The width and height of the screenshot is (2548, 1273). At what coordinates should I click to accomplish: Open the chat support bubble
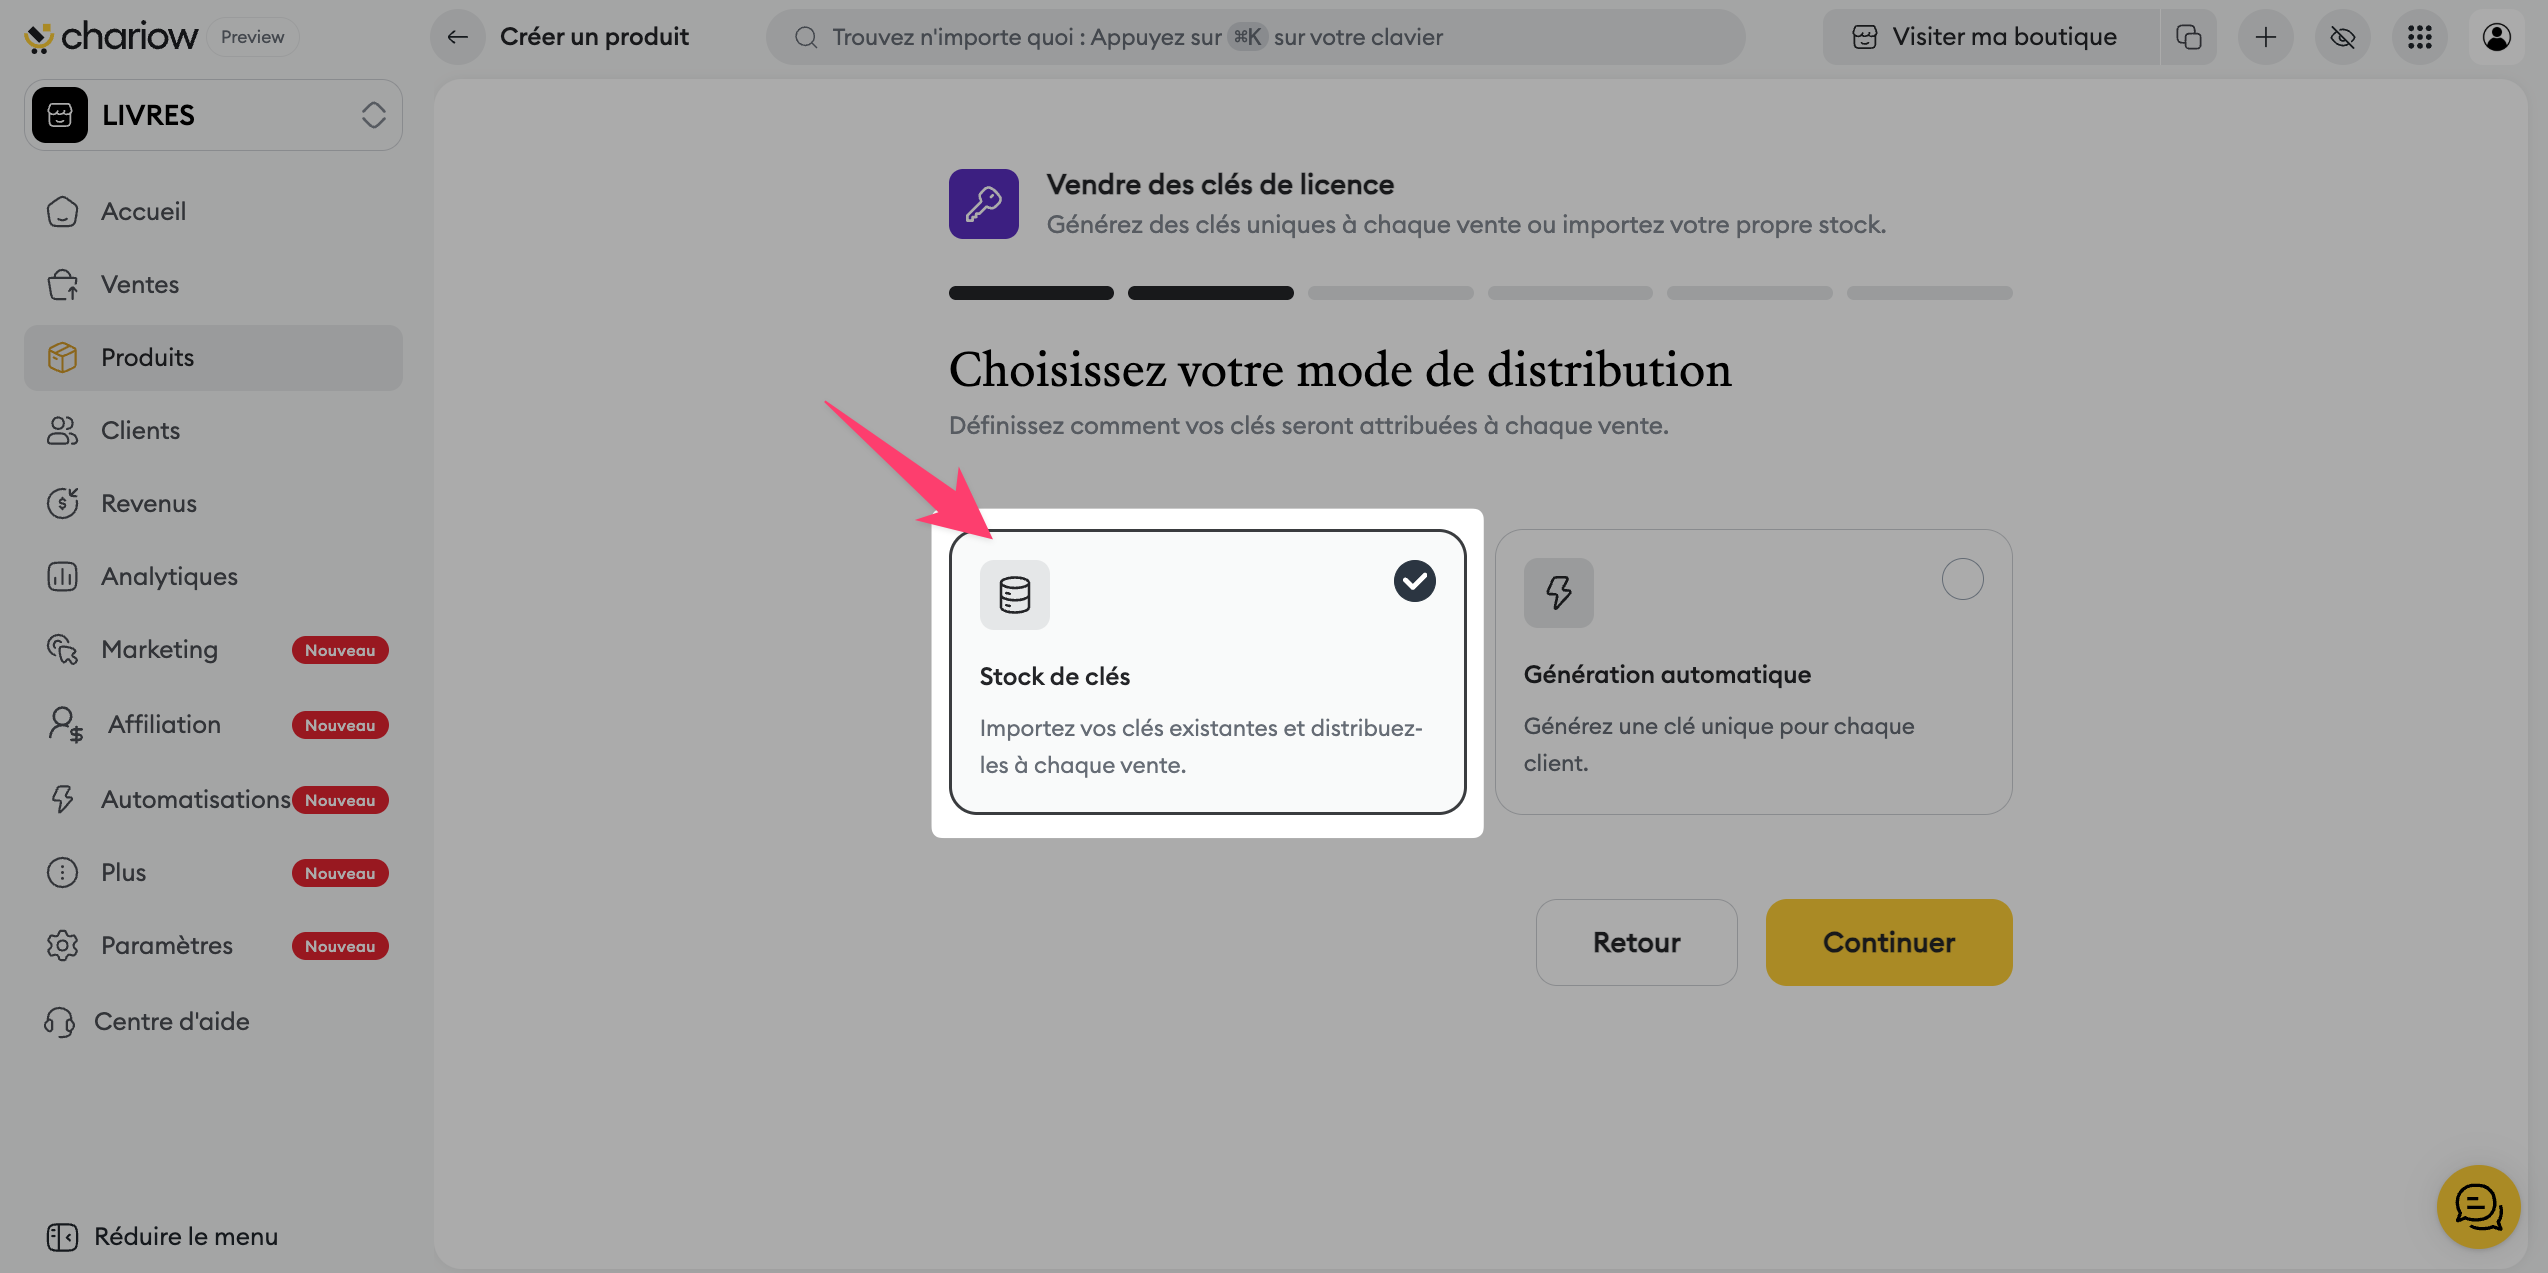coord(2477,1206)
